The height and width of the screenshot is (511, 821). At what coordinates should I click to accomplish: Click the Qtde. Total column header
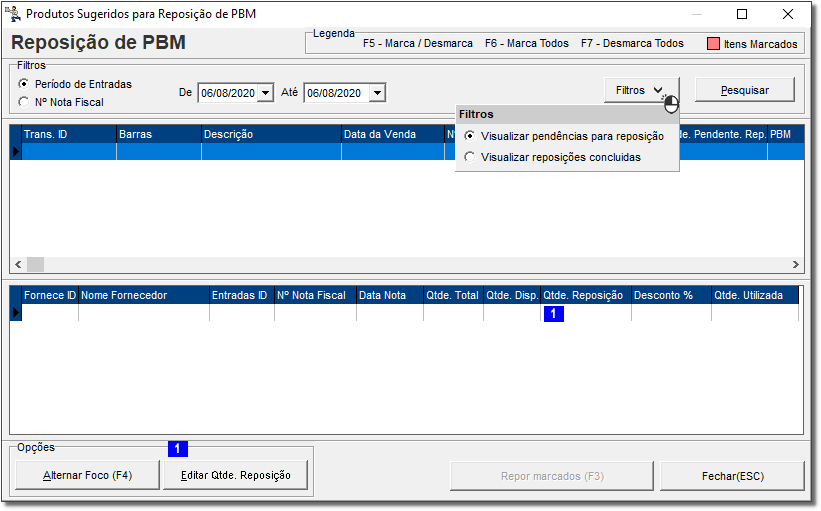click(x=453, y=295)
